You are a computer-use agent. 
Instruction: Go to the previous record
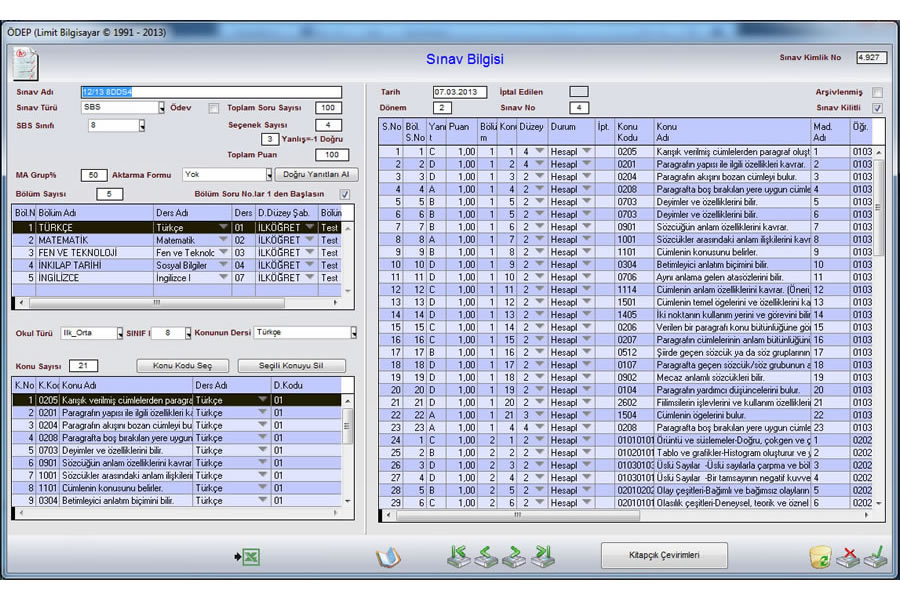487,557
